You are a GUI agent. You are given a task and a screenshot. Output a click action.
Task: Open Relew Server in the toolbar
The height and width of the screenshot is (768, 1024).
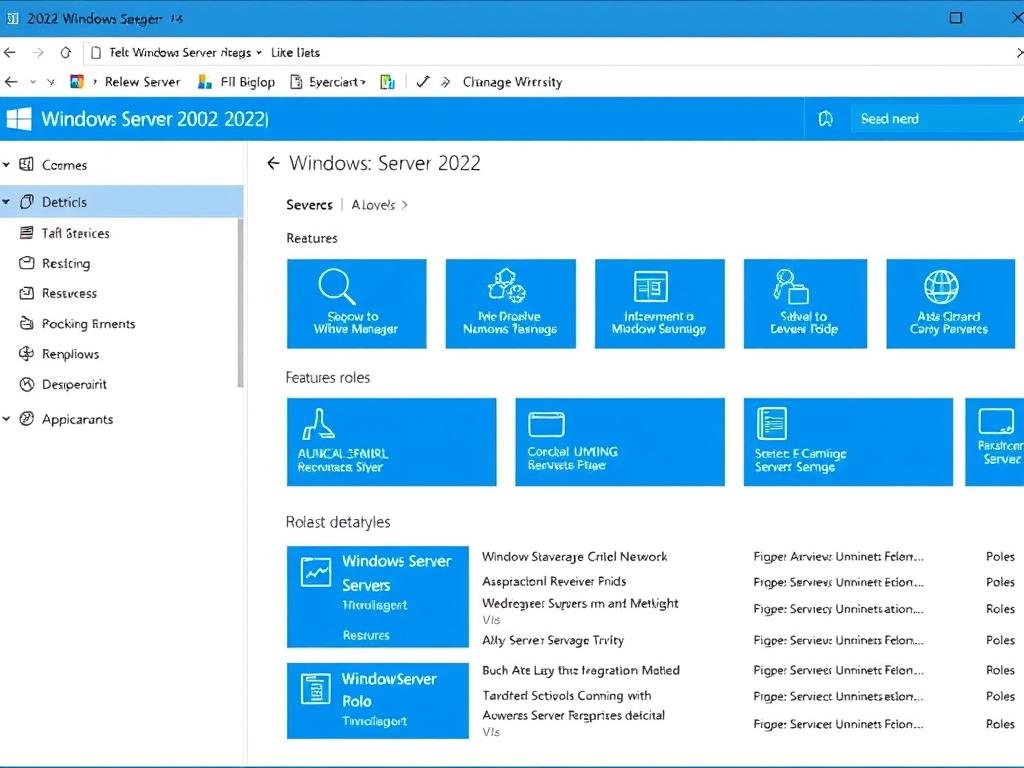142,82
